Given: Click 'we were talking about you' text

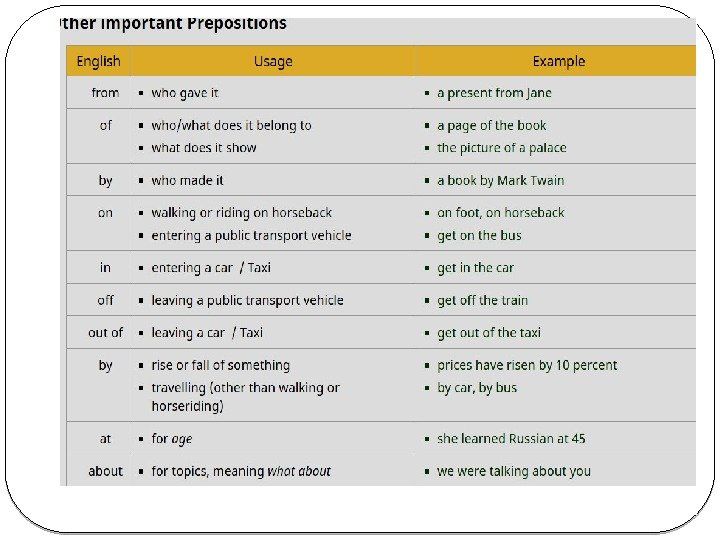Looking at the screenshot, I should (514, 471).
